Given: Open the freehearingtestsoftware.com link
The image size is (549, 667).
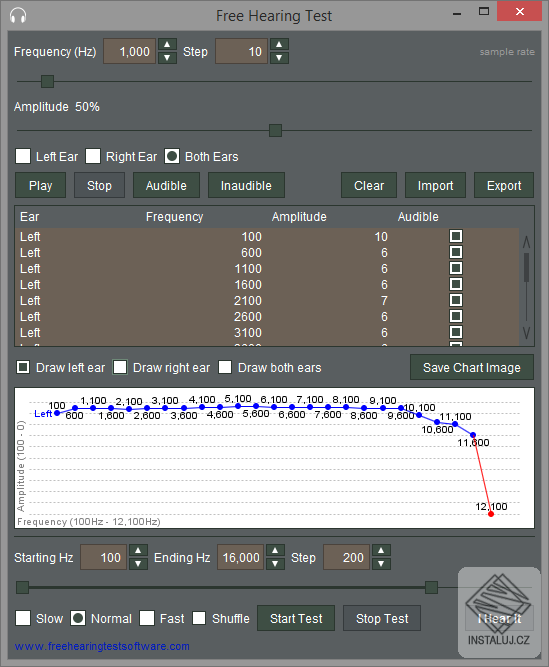Looking at the screenshot, I should pos(102,646).
